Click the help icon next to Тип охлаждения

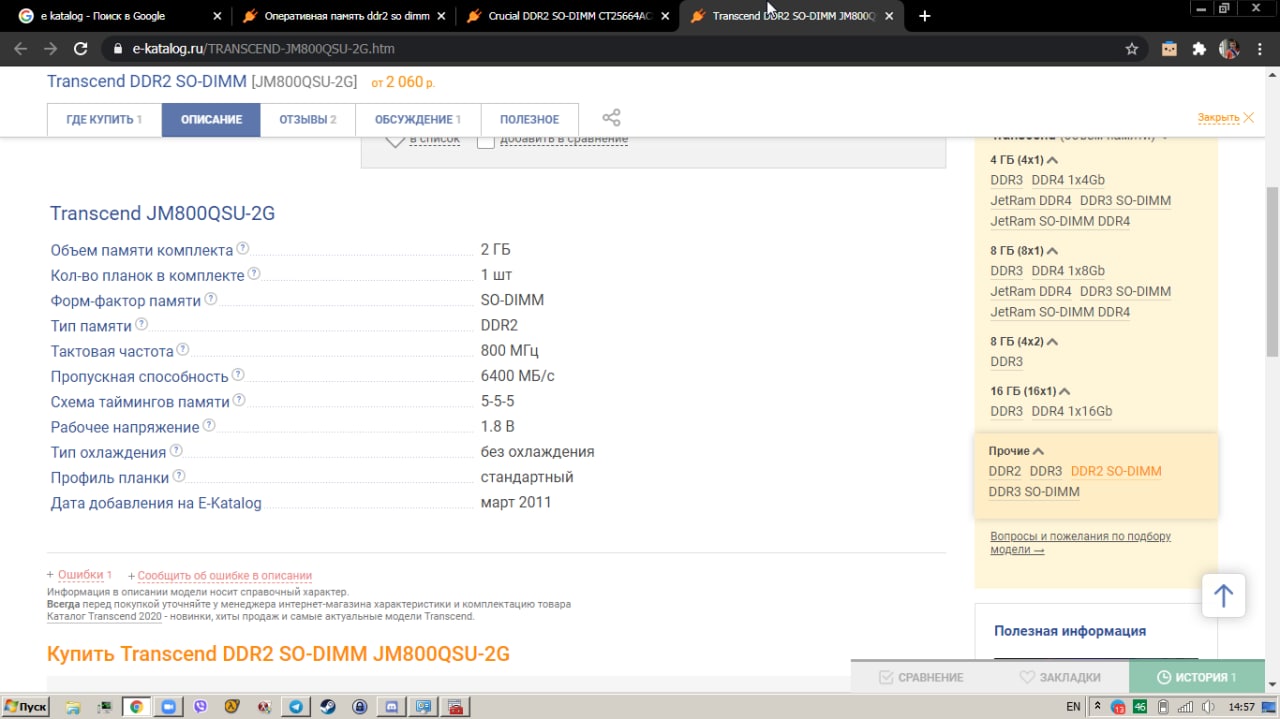coord(175,451)
